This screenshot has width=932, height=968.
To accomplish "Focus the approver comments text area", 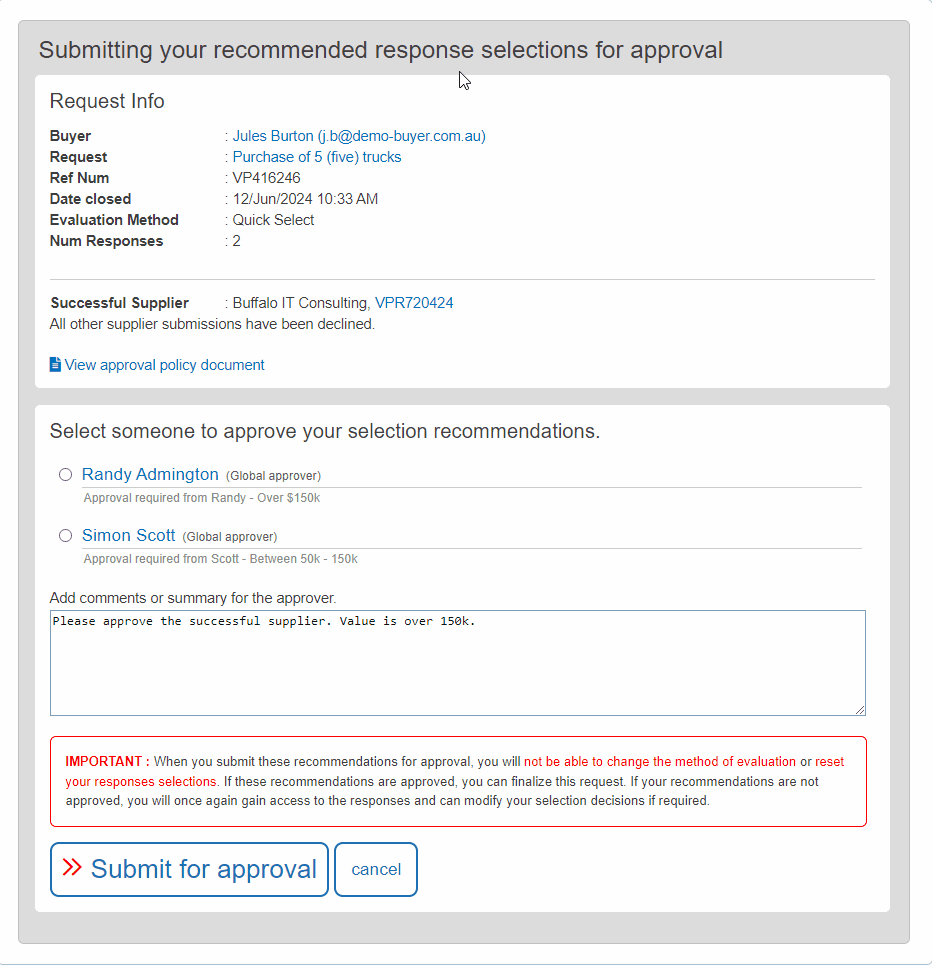I will pyautogui.click(x=457, y=663).
